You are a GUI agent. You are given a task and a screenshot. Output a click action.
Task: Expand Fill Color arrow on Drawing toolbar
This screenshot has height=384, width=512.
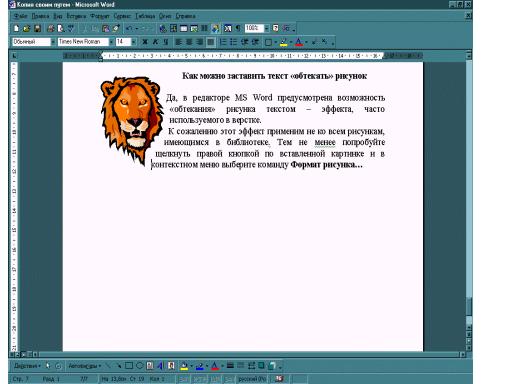191,366
